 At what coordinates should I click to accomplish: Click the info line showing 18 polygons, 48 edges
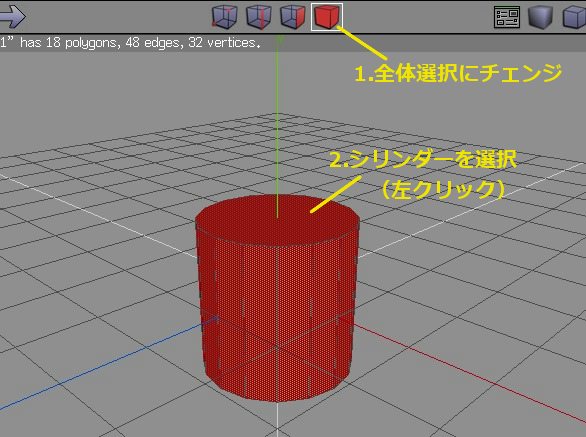[130, 43]
